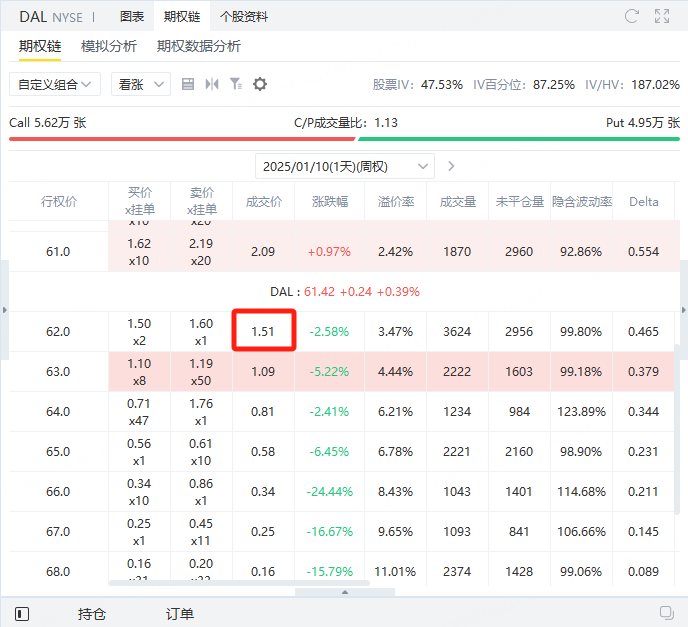The width and height of the screenshot is (688, 627).
Task: Click the 买价x挂单 column header
Action: pyautogui.click(x=140, y=201)
